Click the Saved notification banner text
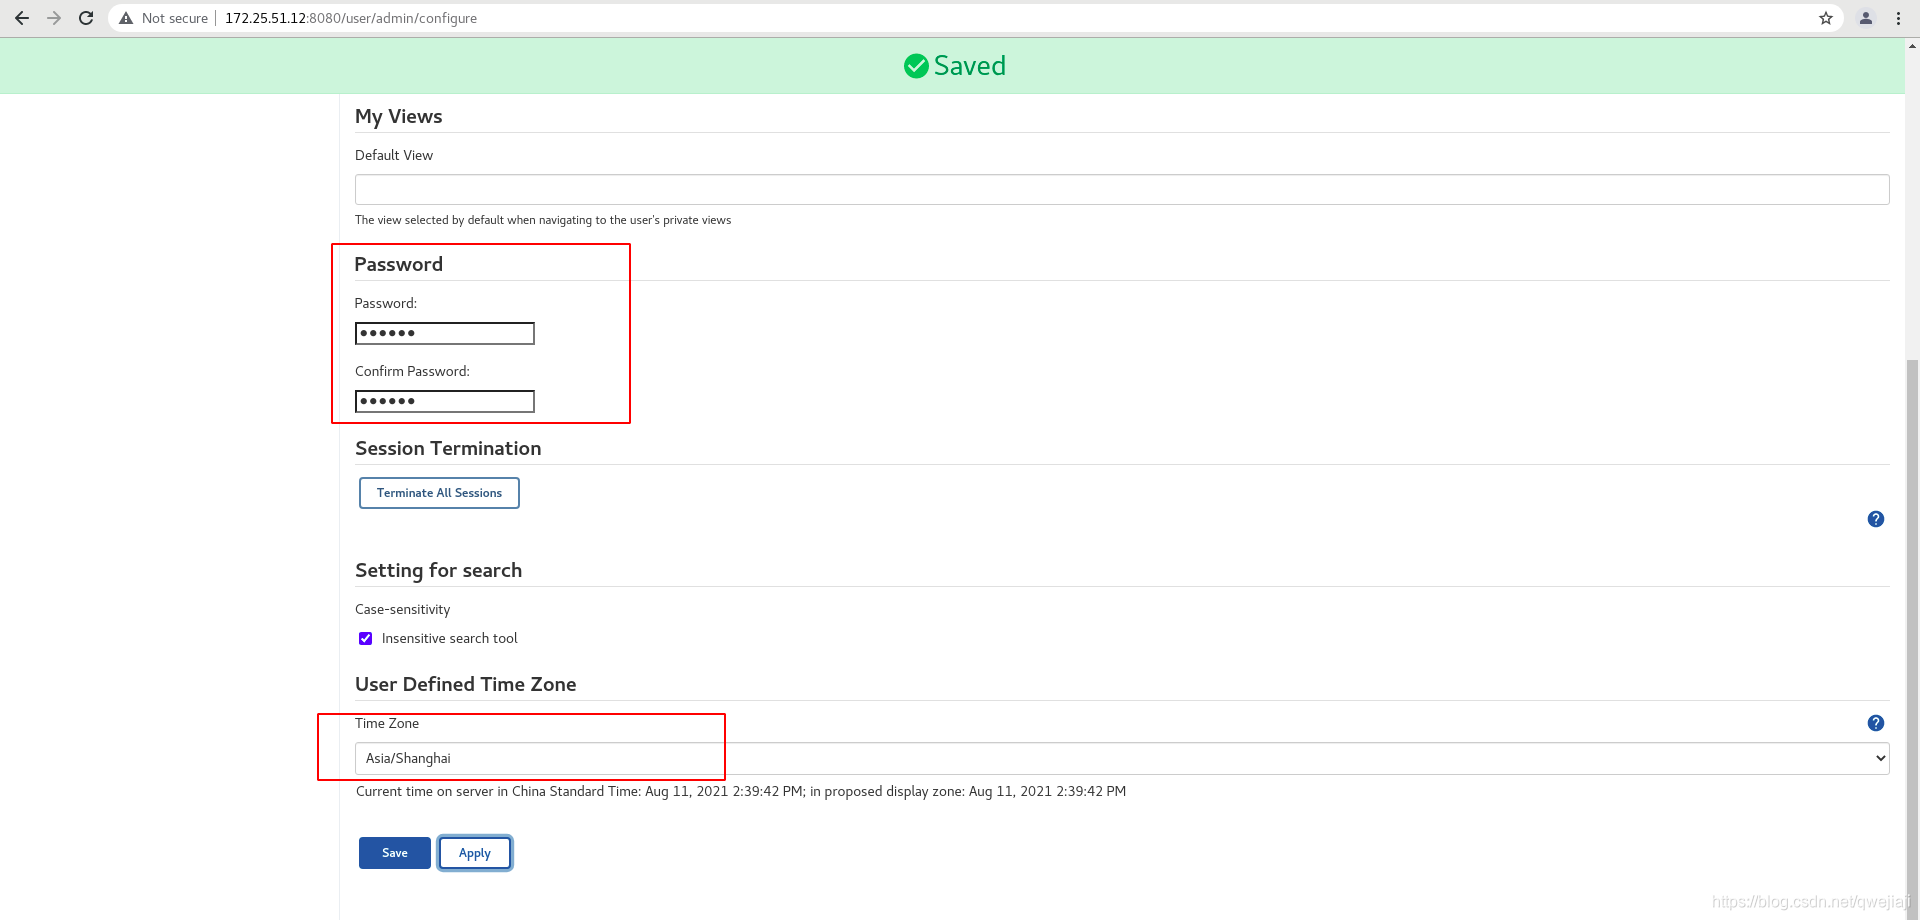Screen dimensions: 1920x920 970,66
